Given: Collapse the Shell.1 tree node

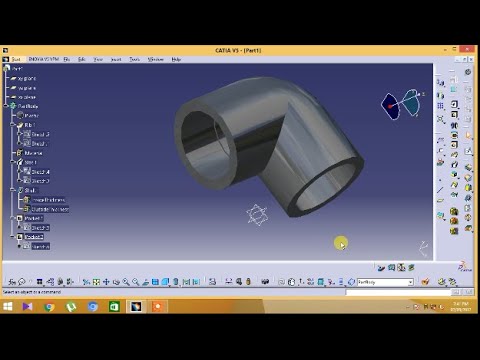Looking at the screenshot, I should (13, 190).
